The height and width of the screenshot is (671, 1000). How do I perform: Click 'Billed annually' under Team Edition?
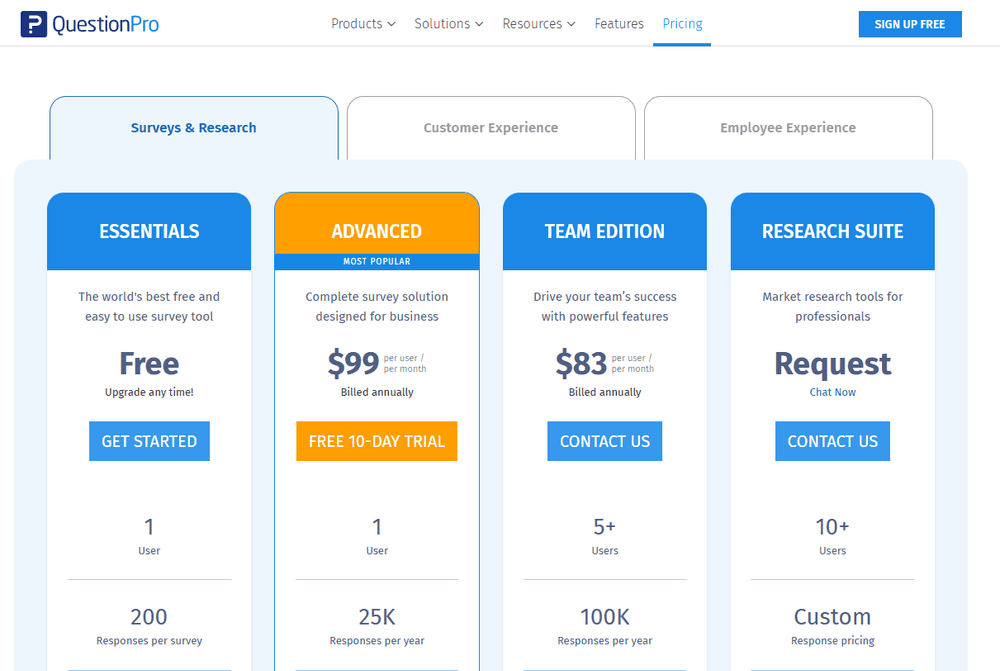coord(605,392)
